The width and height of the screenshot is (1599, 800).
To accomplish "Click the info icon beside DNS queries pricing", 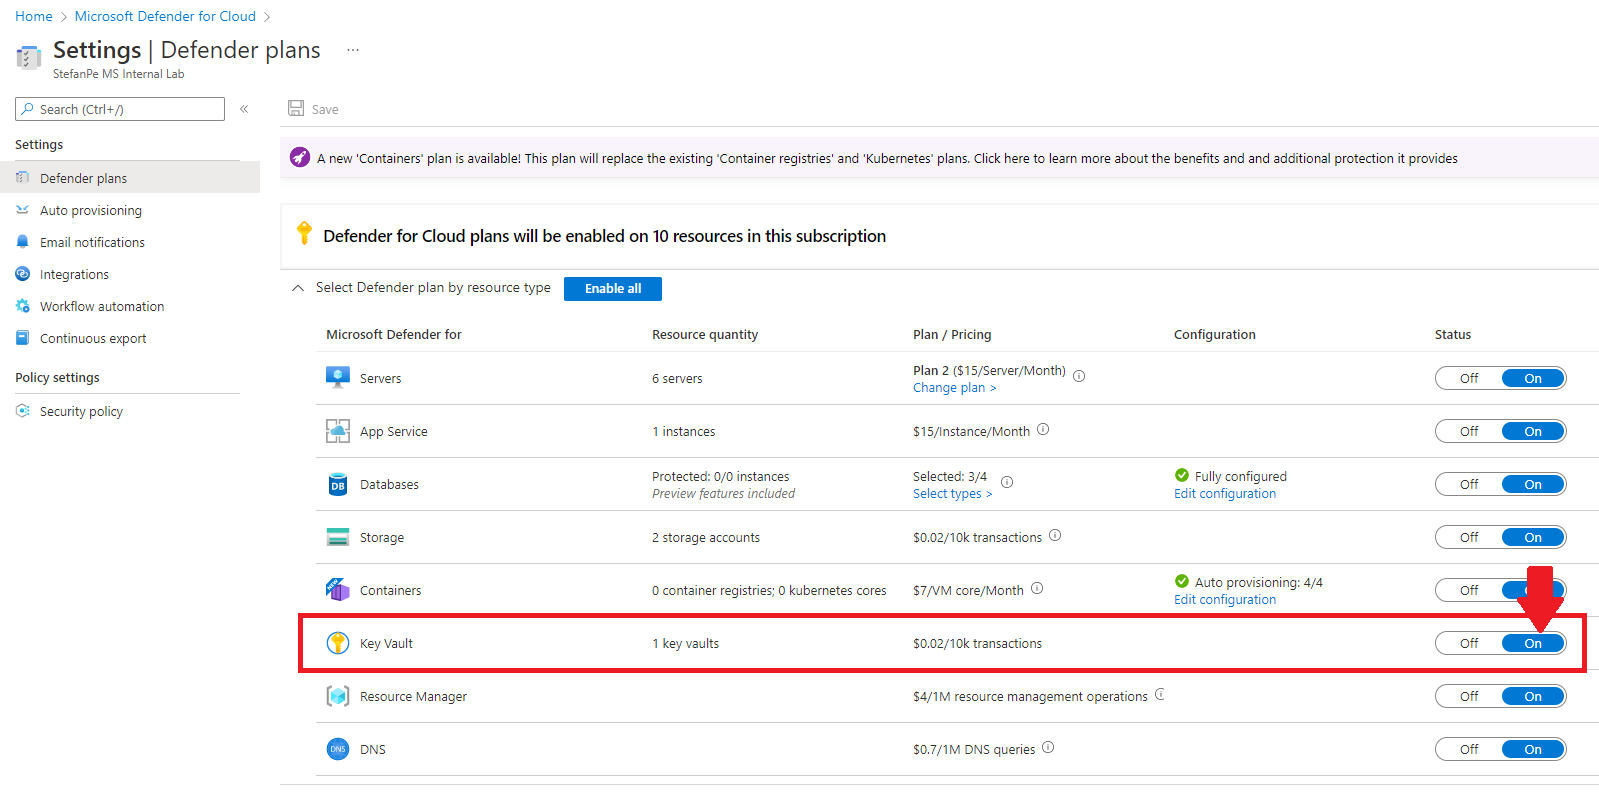I will (1048, 747).
